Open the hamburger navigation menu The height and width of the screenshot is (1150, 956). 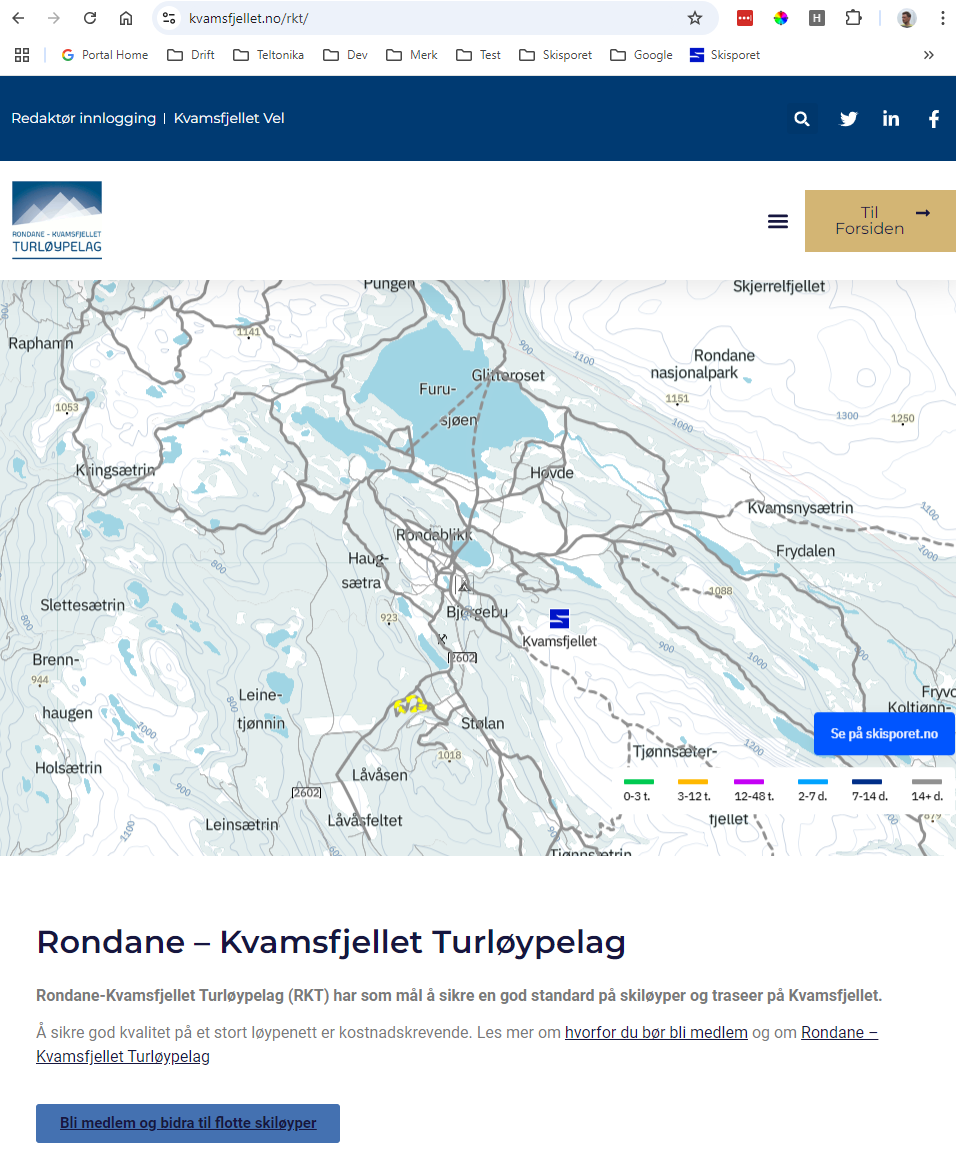[778, 221]
